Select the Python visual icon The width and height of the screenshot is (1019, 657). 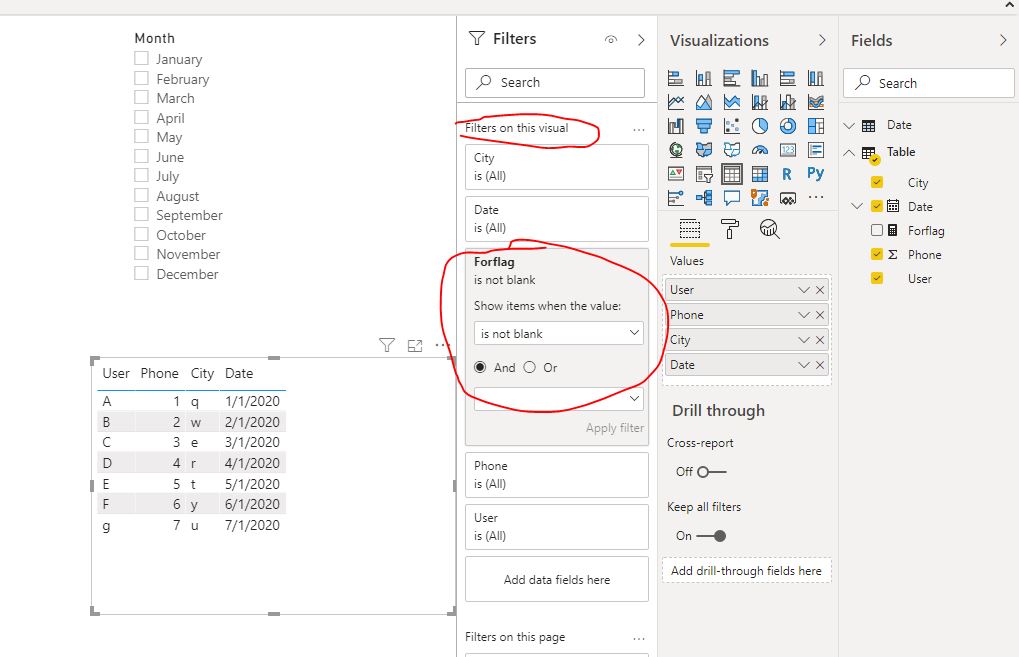click(816, 174)
